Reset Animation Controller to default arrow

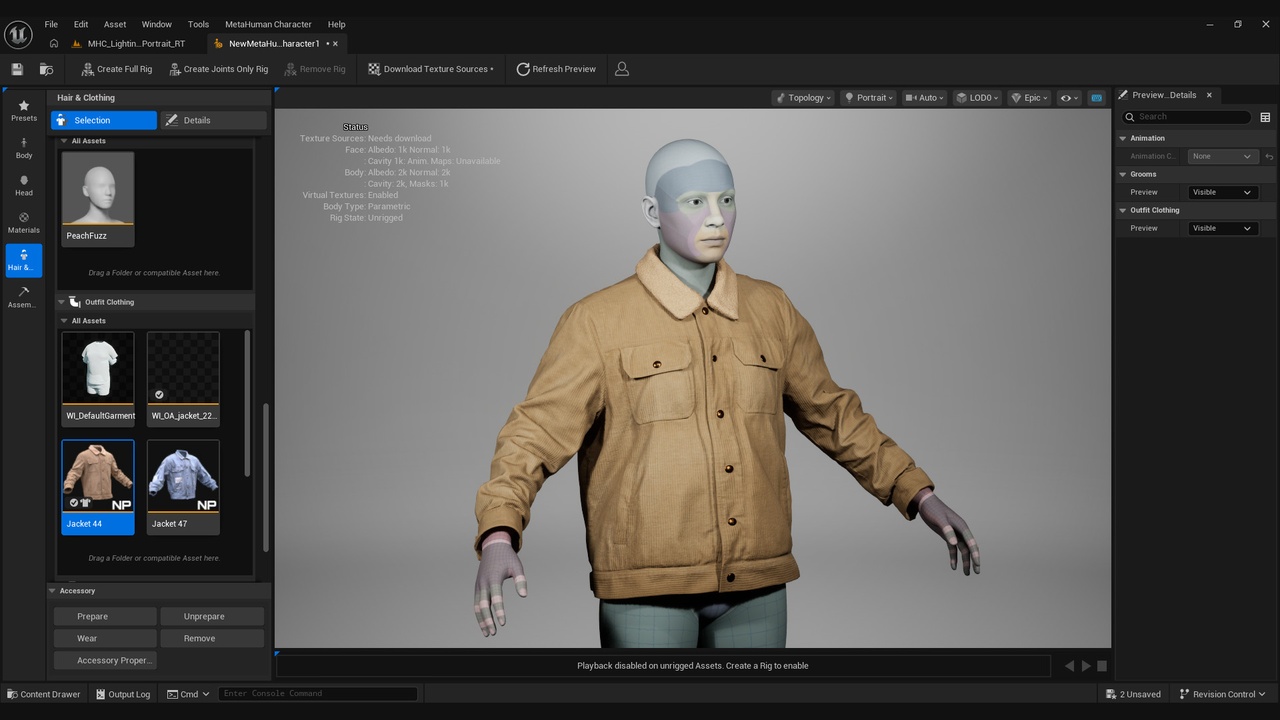pos(1269,156)
